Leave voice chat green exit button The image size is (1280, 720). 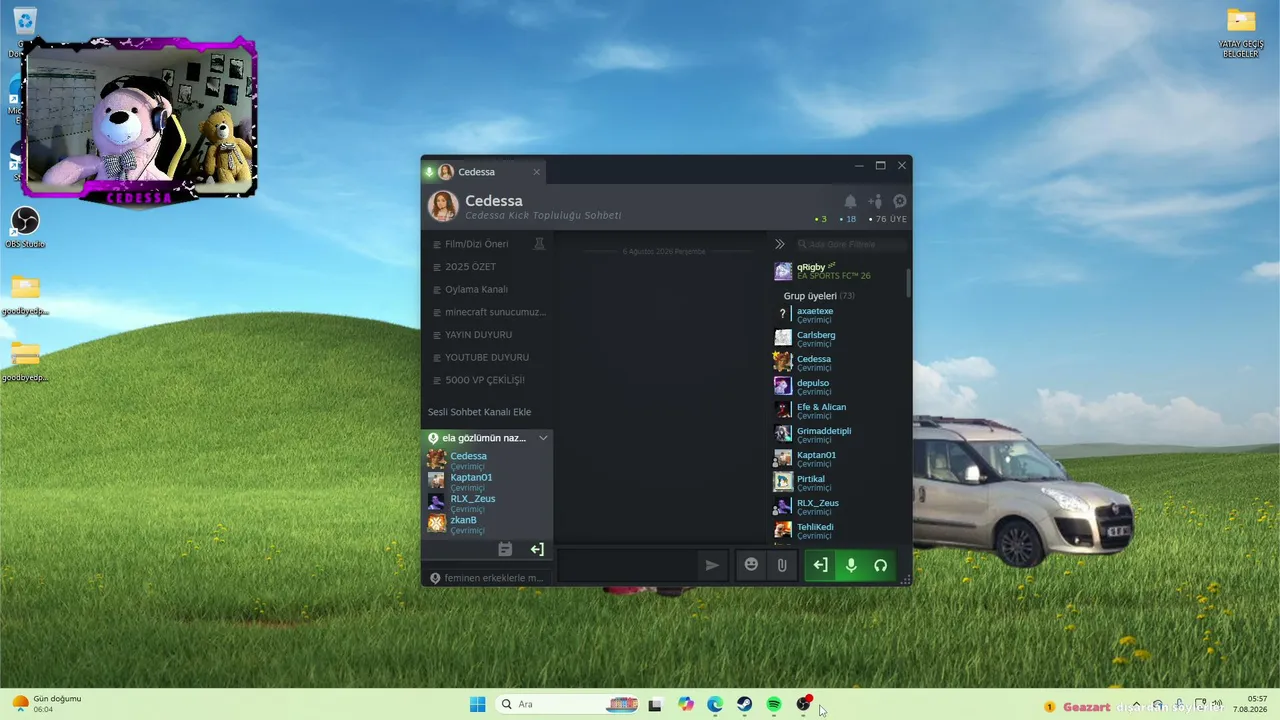click(820, 565)
